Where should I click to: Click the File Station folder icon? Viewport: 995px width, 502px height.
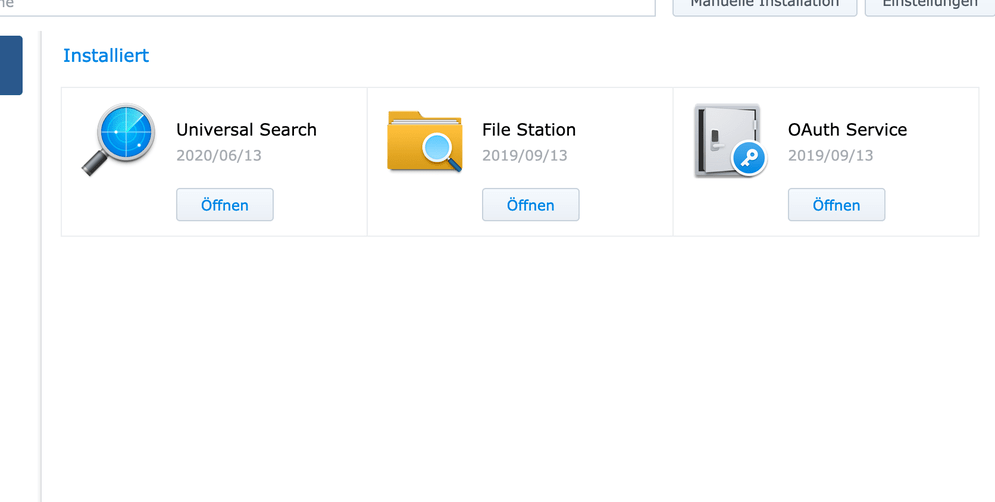pos(425,141)
